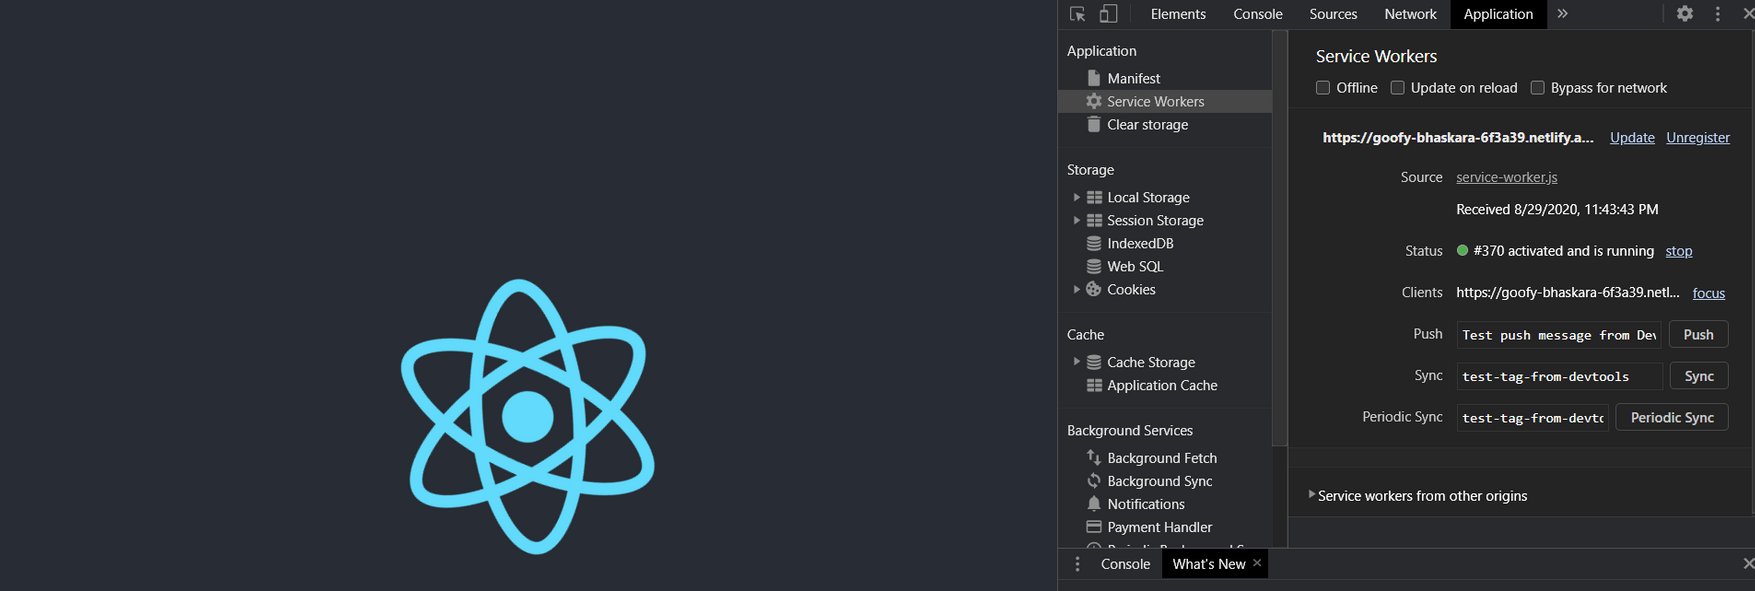The height and width of the screenshot is (591, 1755).
Task: Open Clear storage in the sidebar
Action: pos(1147,125)
